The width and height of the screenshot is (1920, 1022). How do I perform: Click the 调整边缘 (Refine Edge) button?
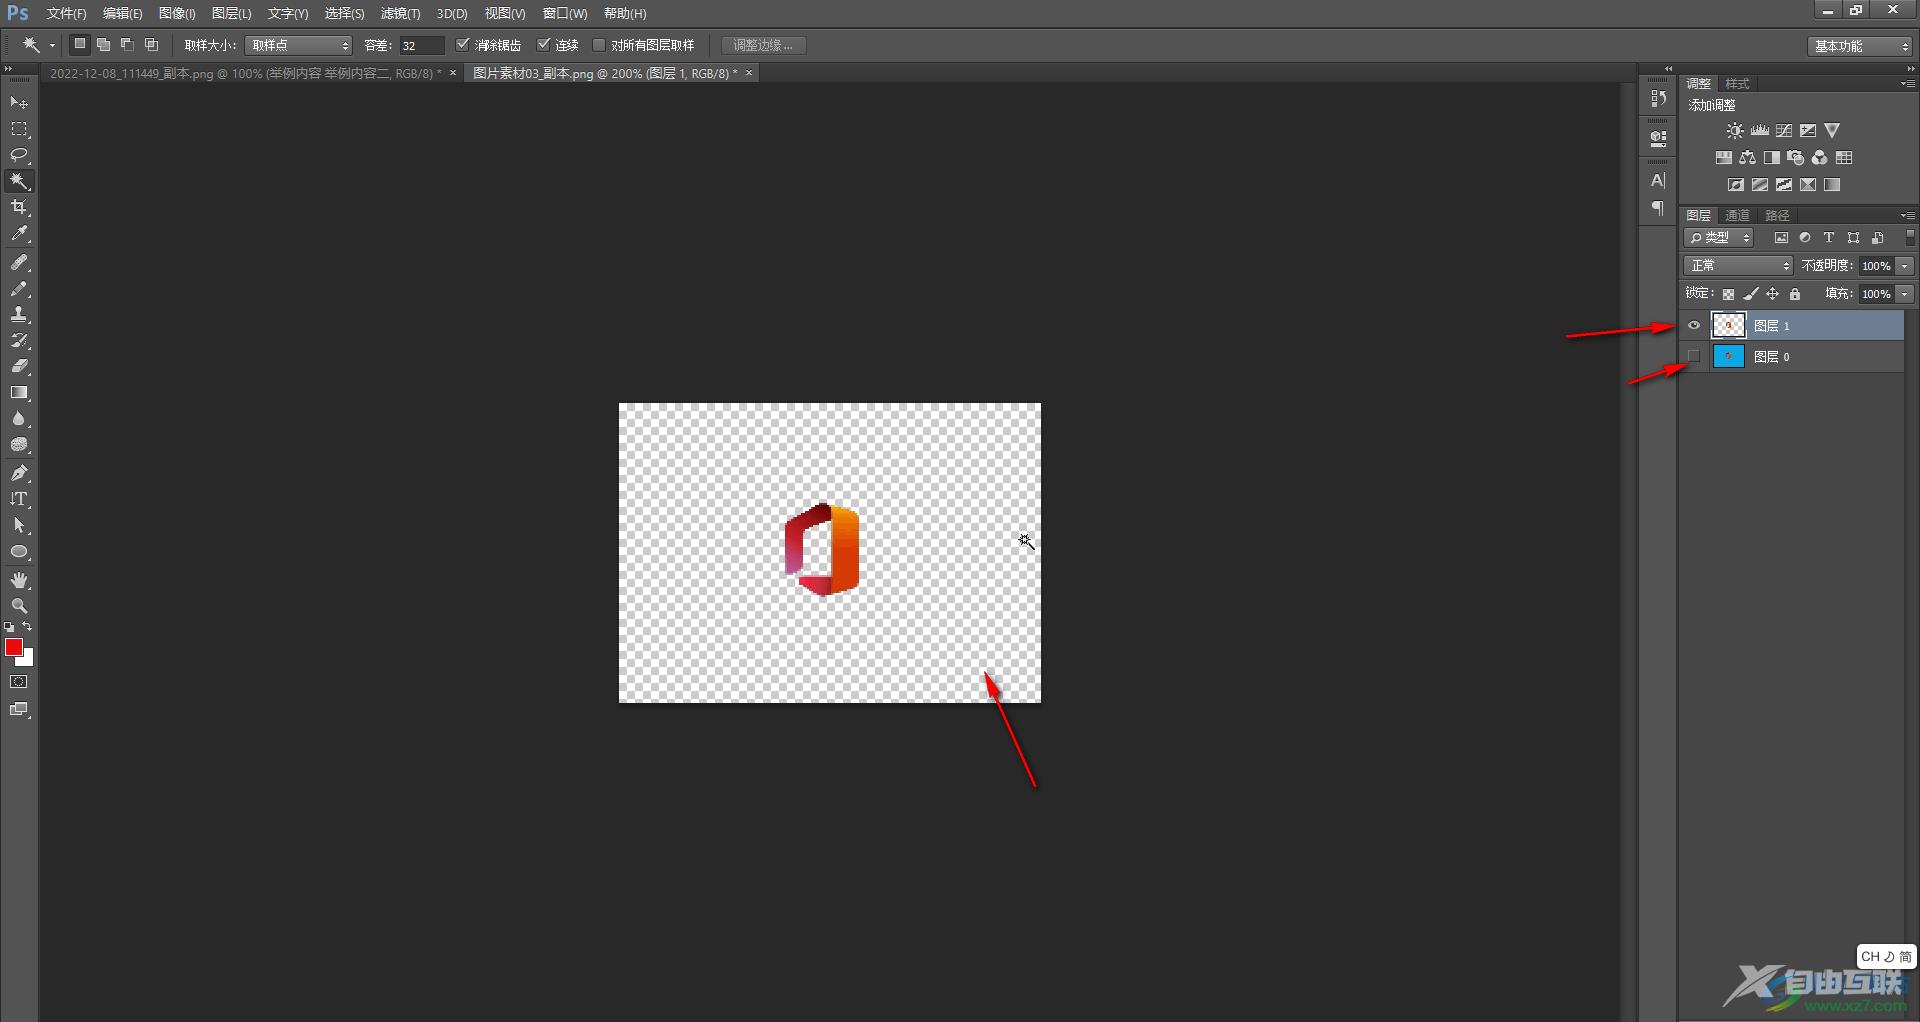[764, 45]
